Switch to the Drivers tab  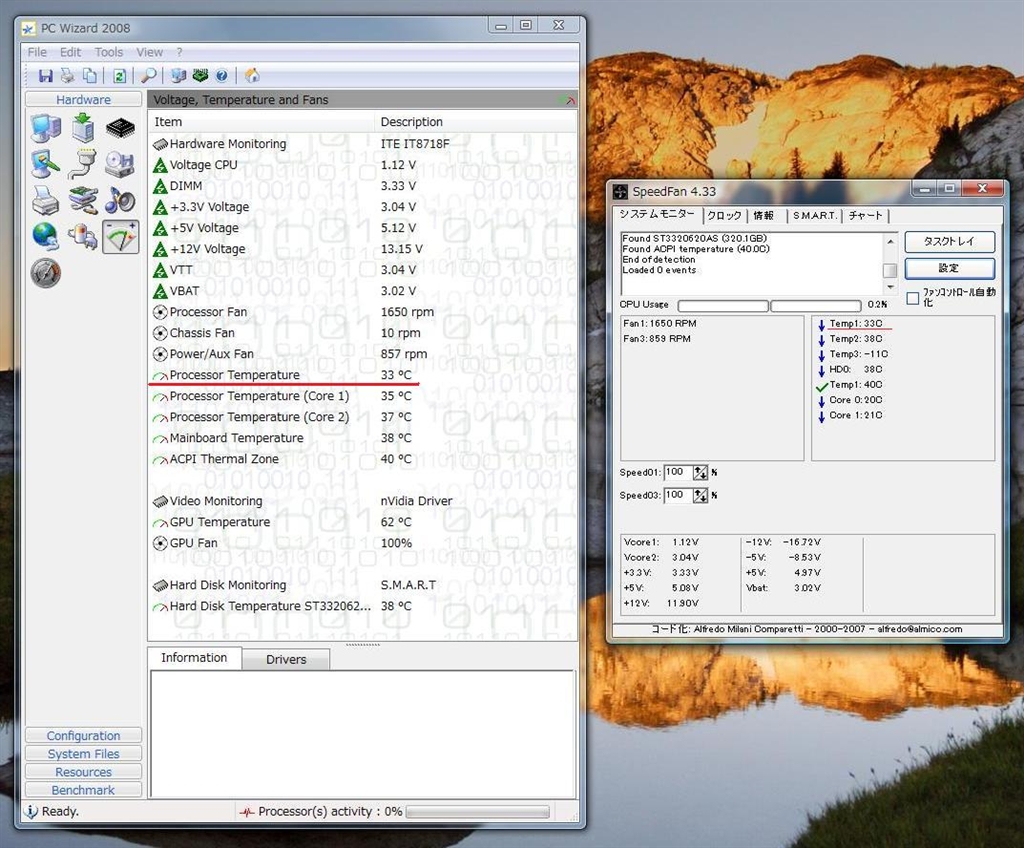(286, 659)
